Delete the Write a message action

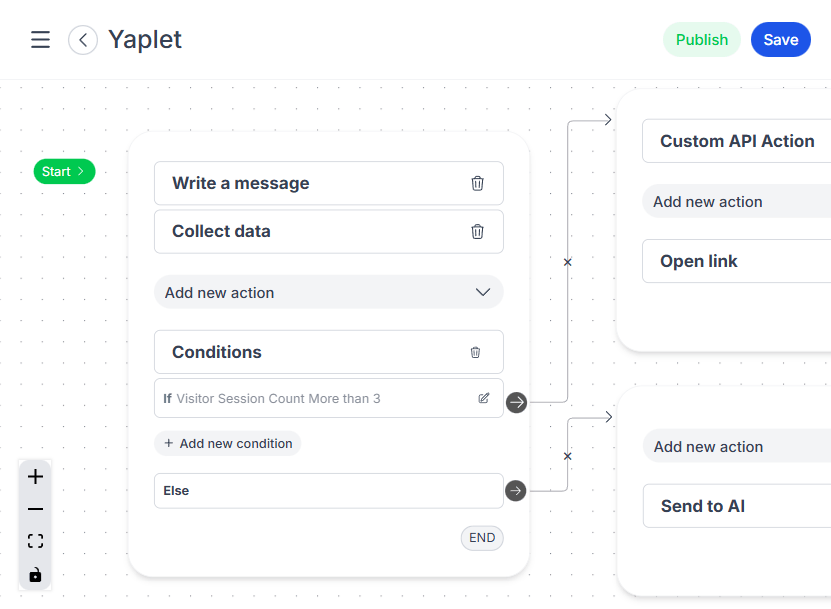(x=477, y=183)
